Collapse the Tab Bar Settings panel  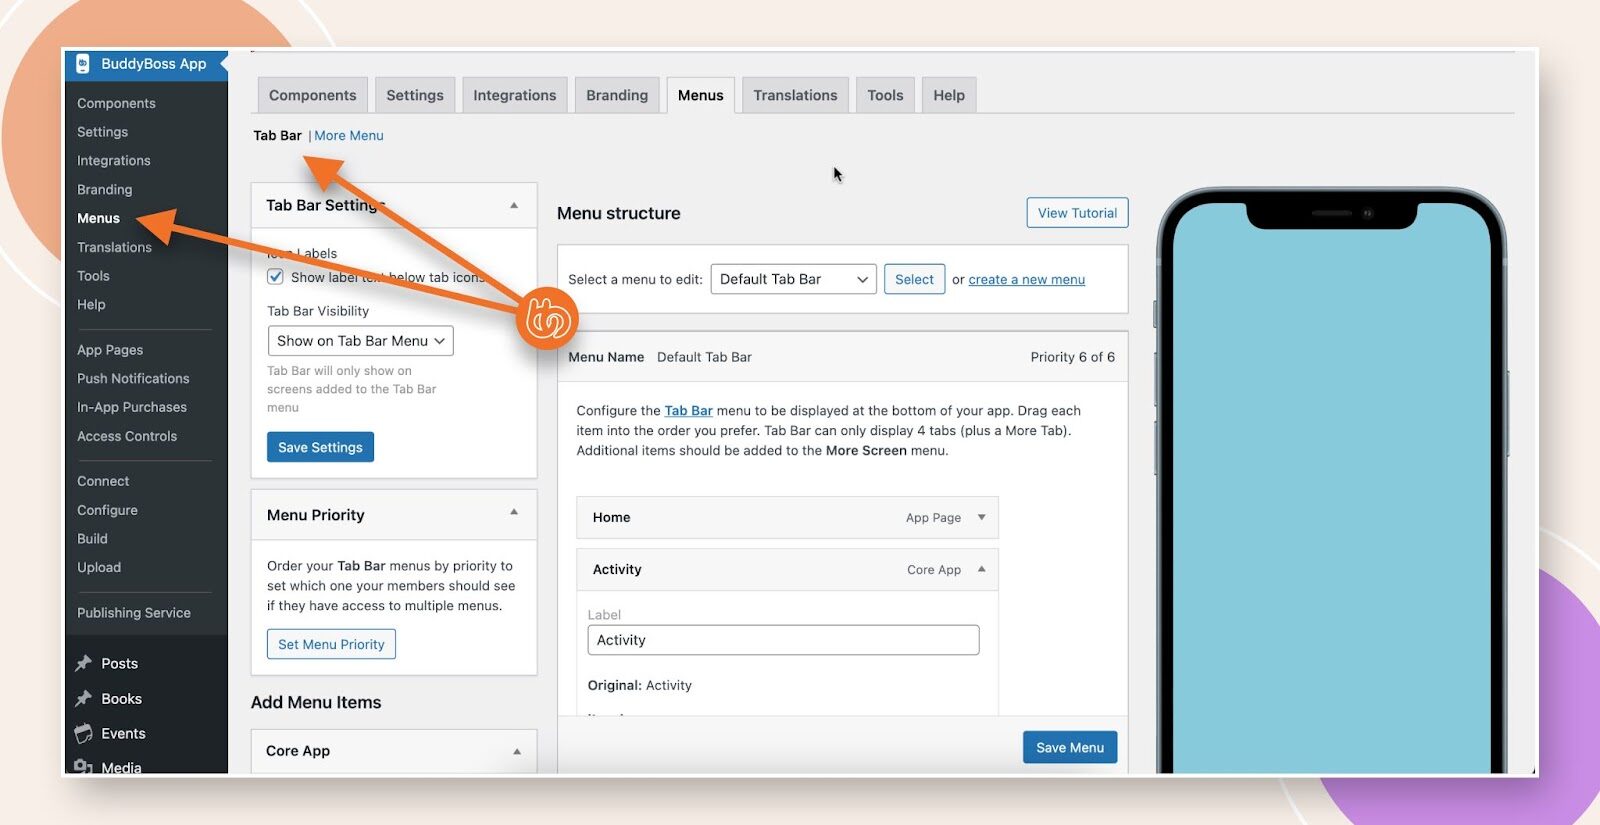514,206
